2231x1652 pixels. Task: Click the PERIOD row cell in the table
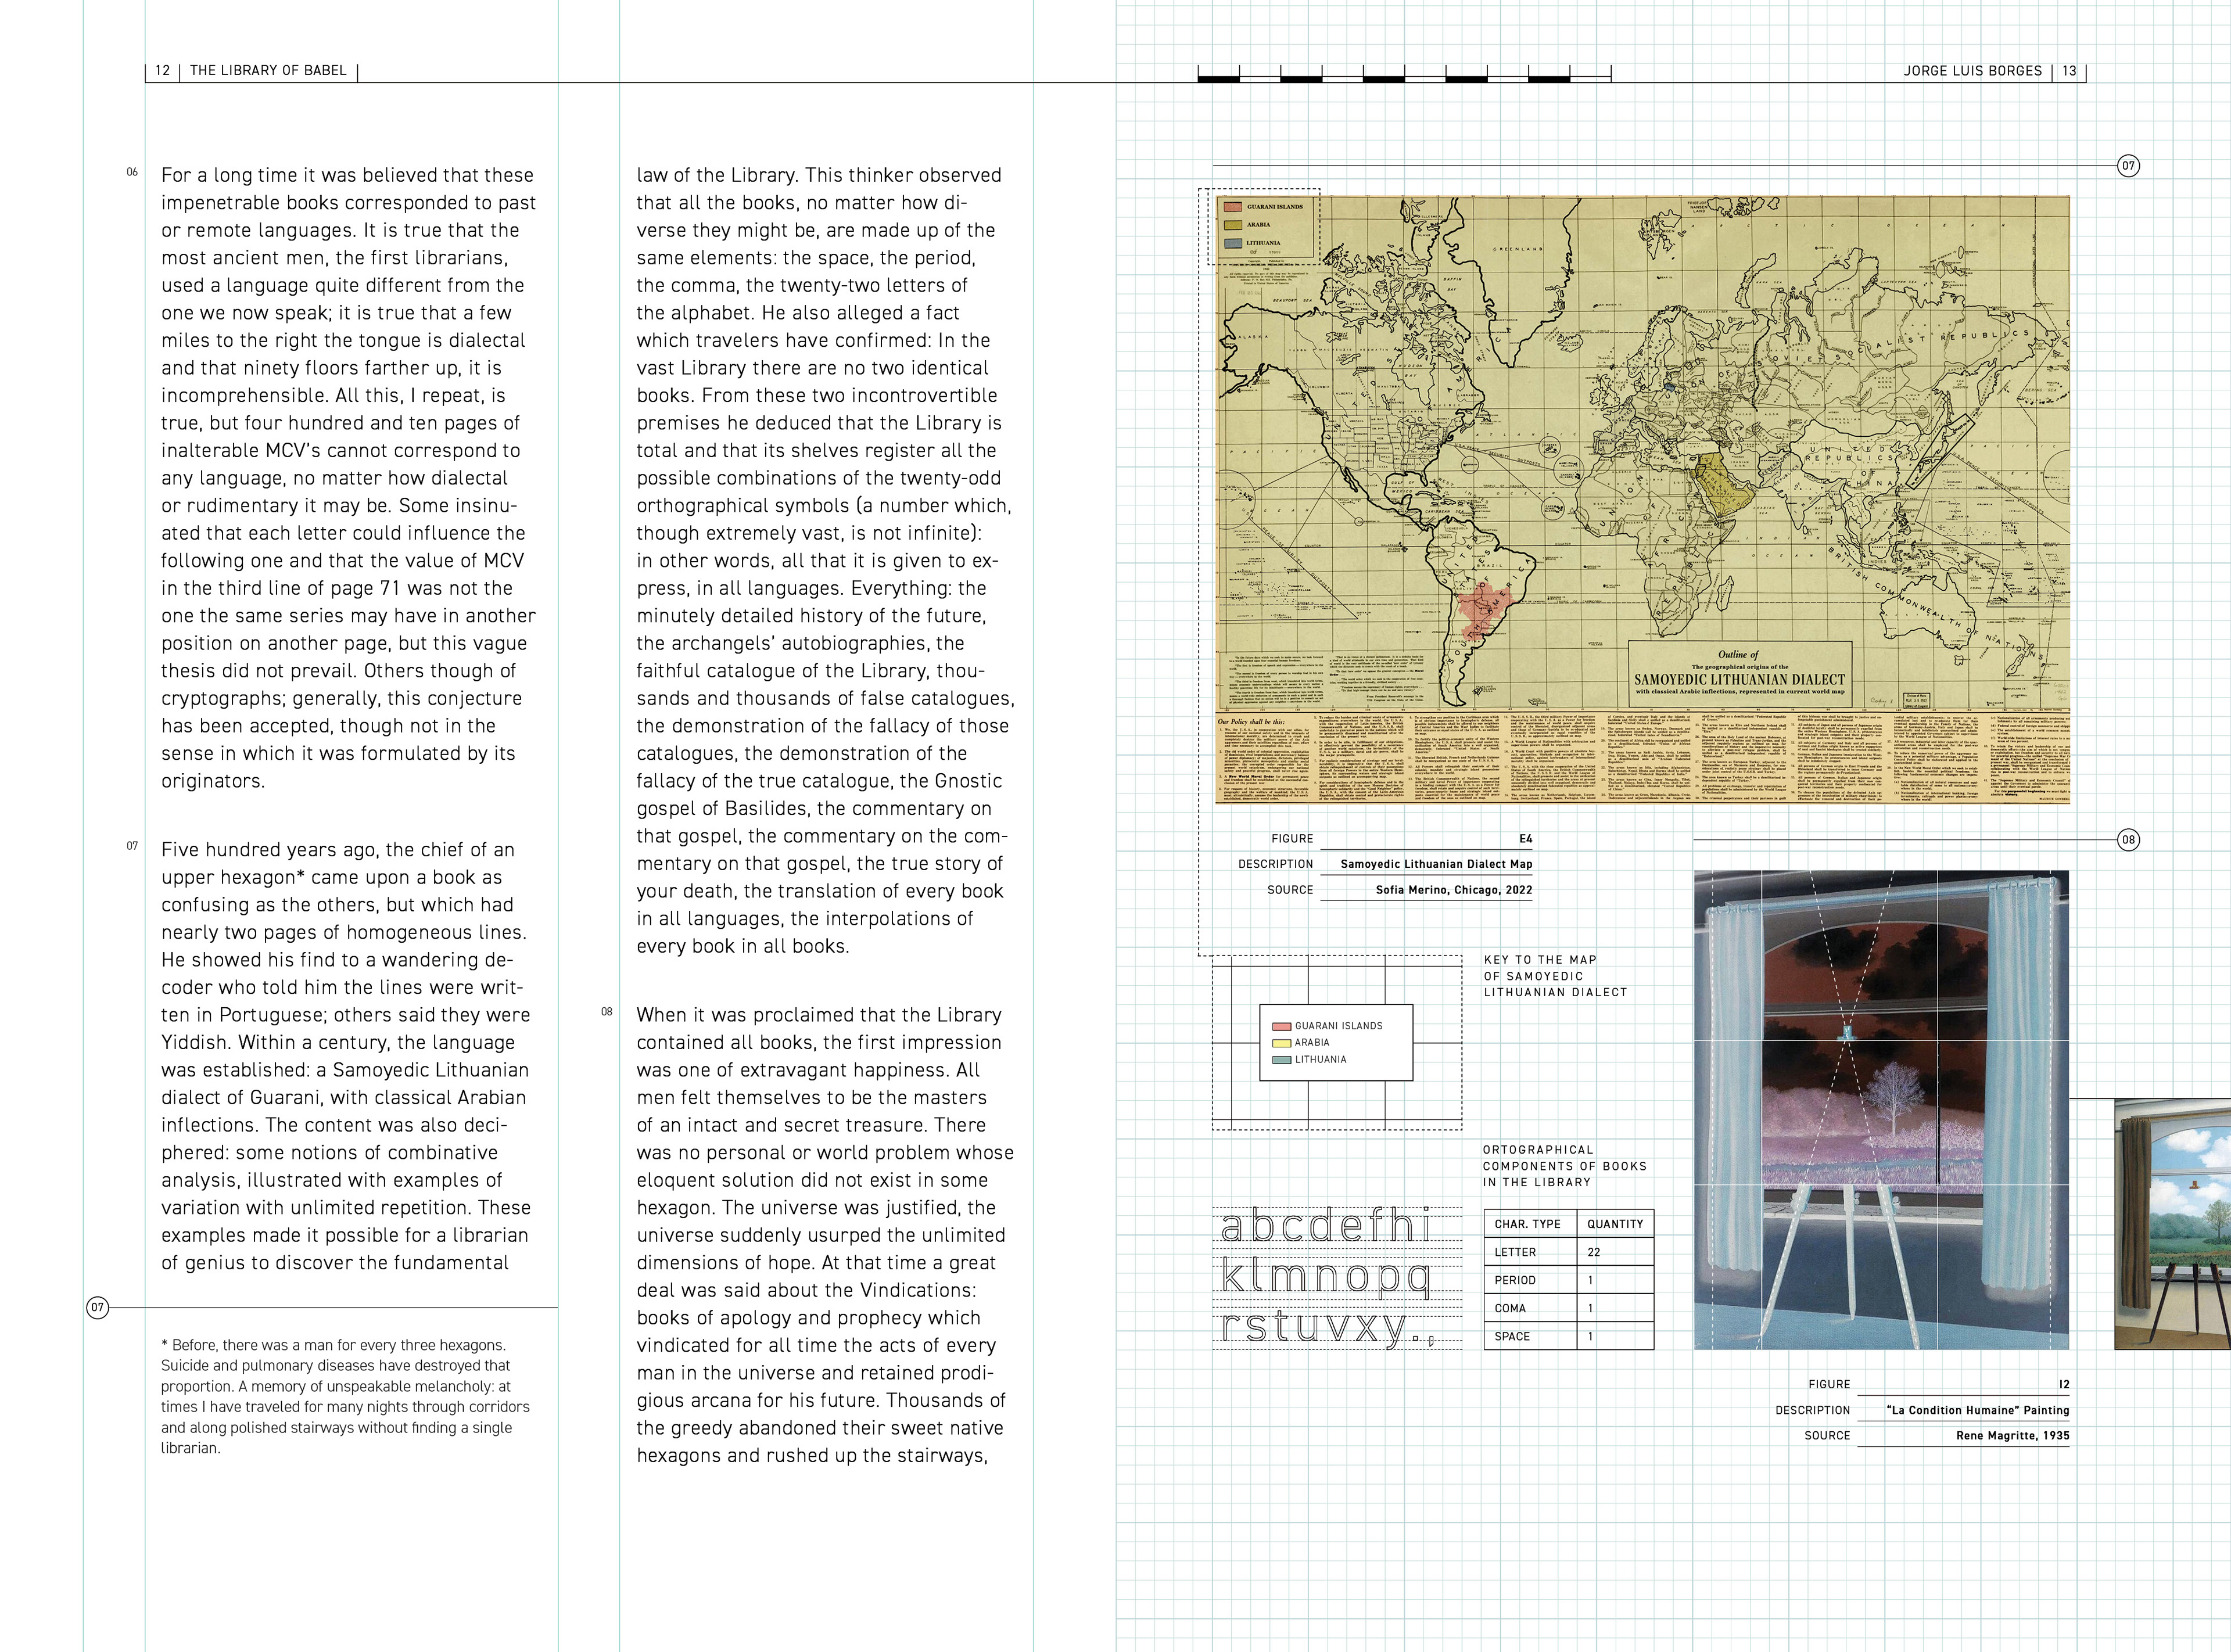click(1529, 1280)
